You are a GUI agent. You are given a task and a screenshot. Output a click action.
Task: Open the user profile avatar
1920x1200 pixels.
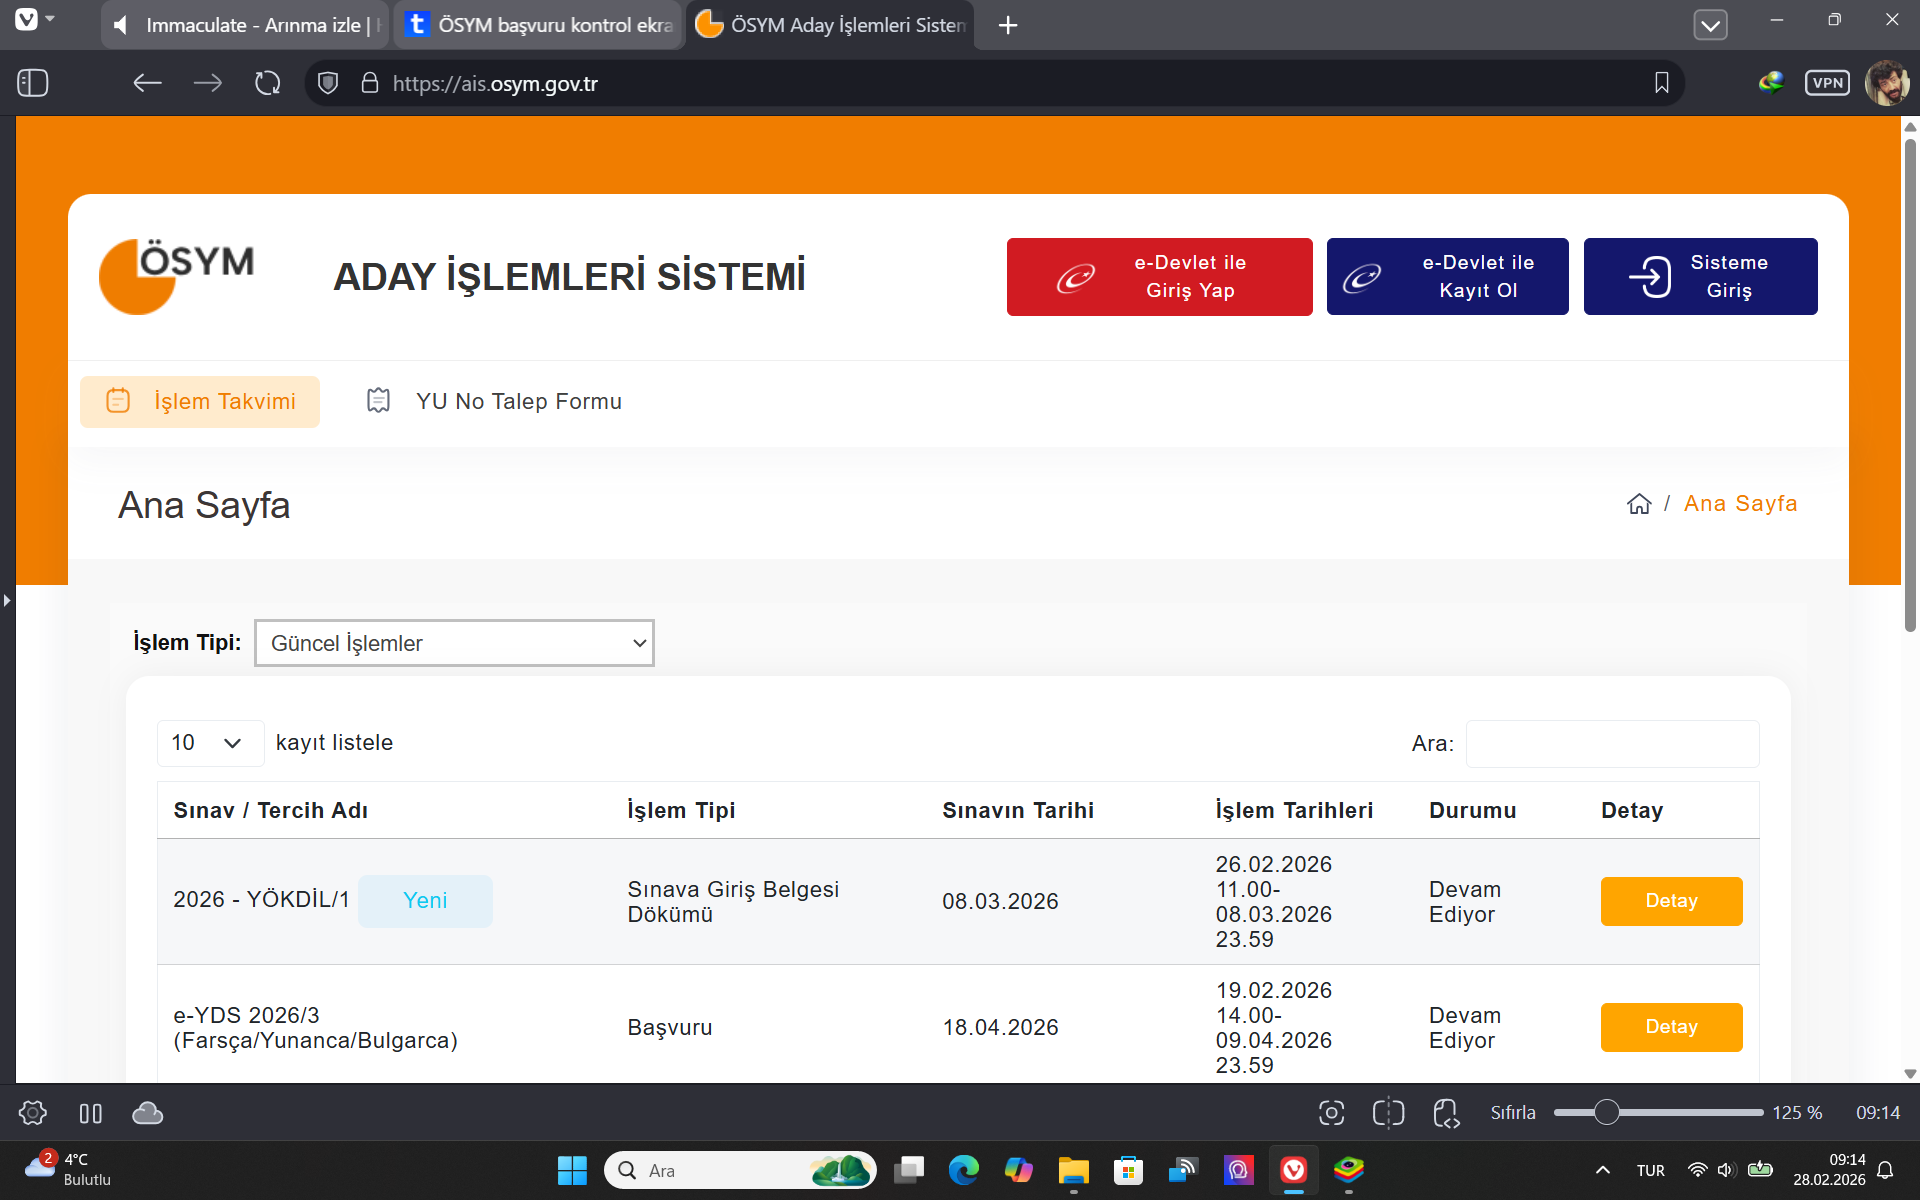click(x=1887, y=82)
